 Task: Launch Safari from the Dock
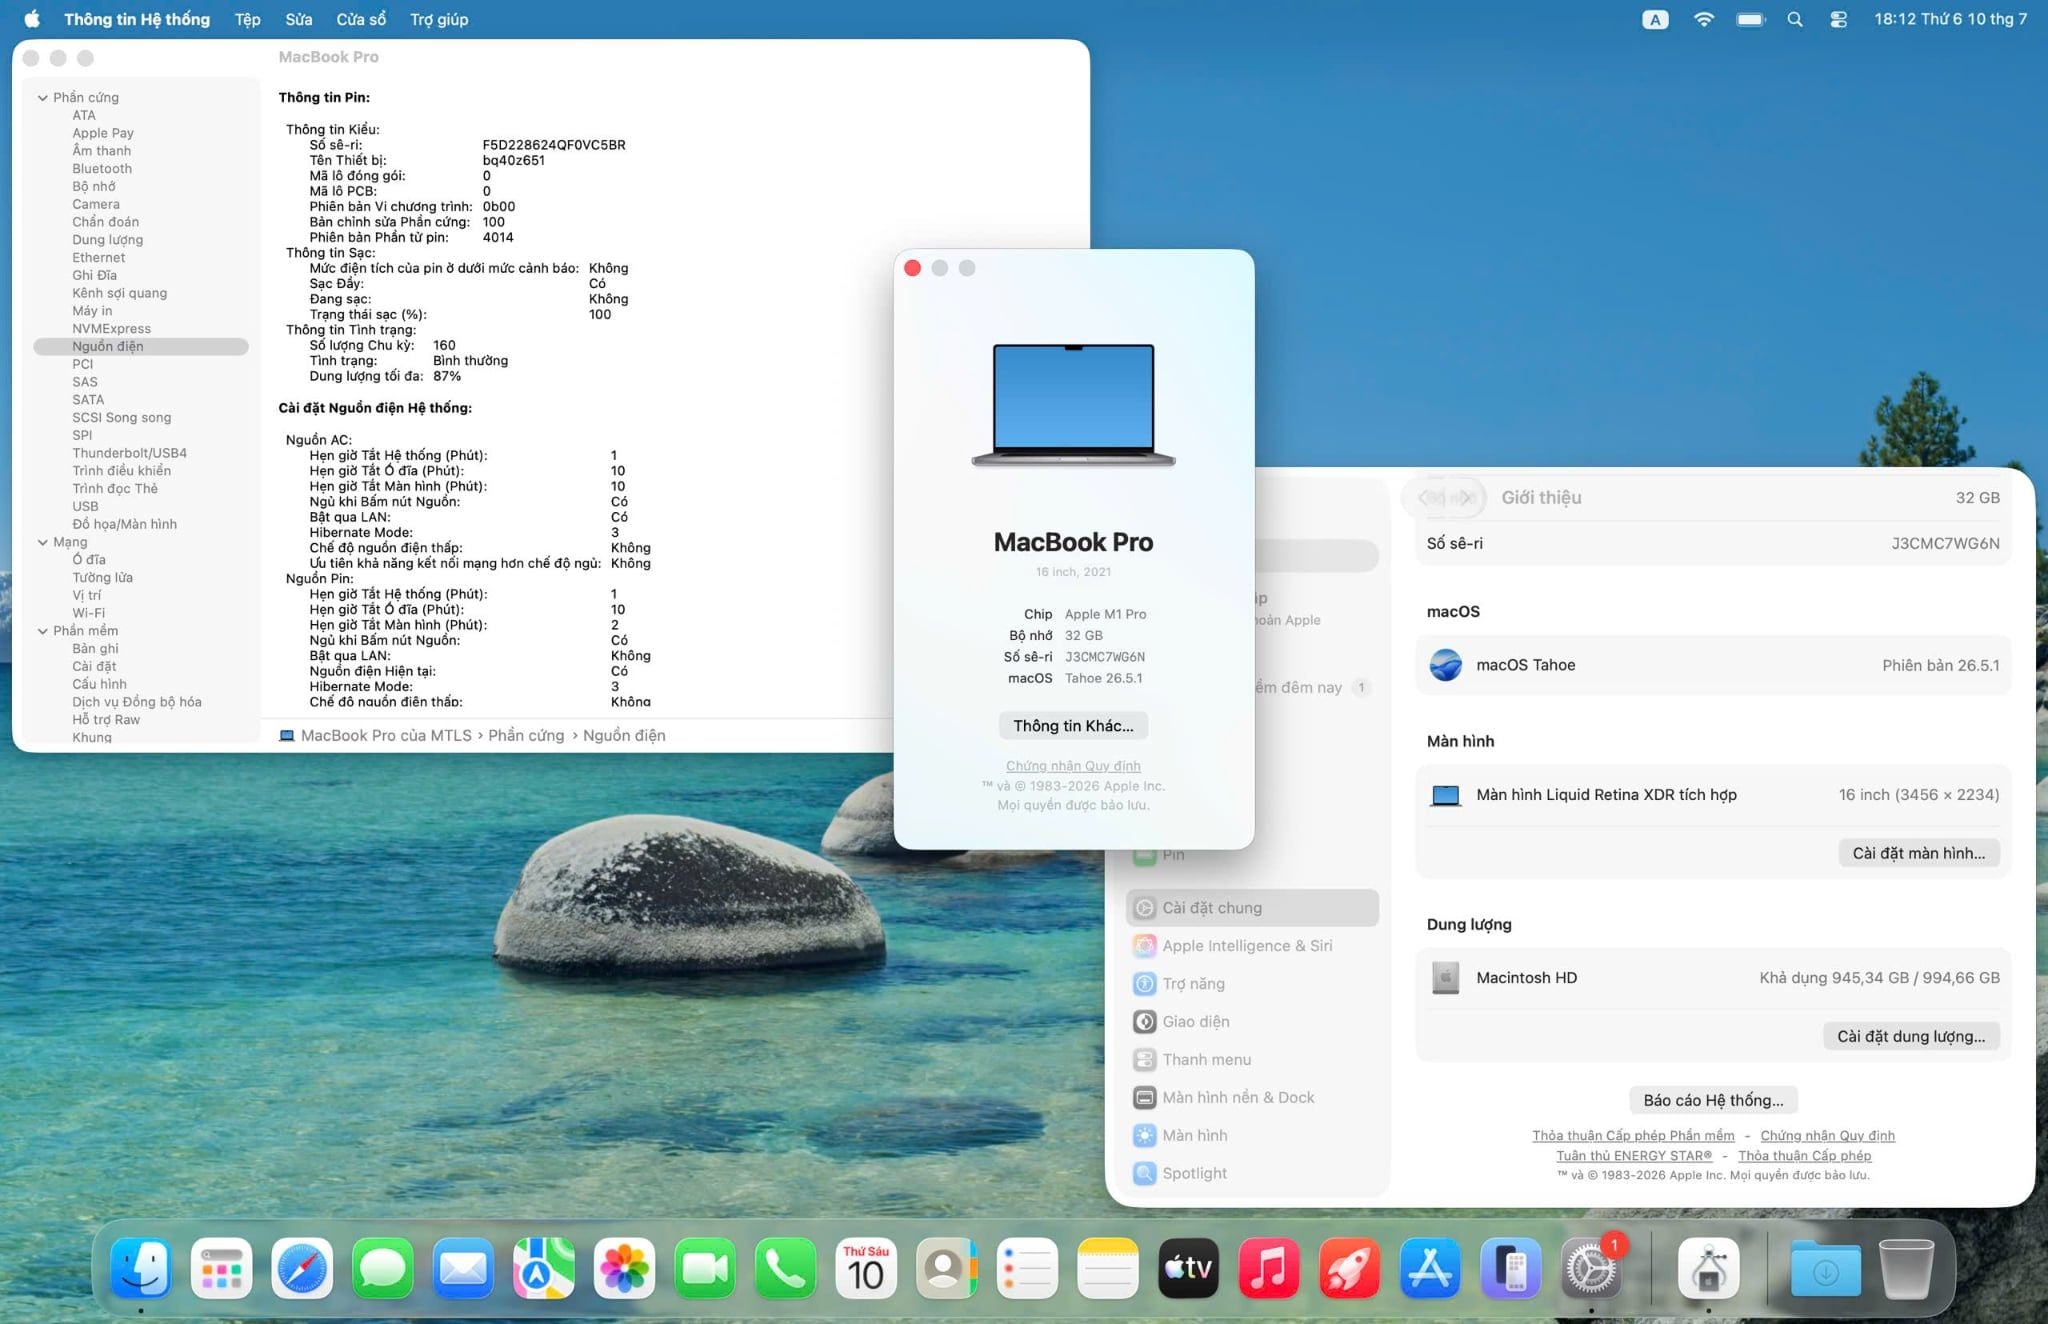[302, 1268]
